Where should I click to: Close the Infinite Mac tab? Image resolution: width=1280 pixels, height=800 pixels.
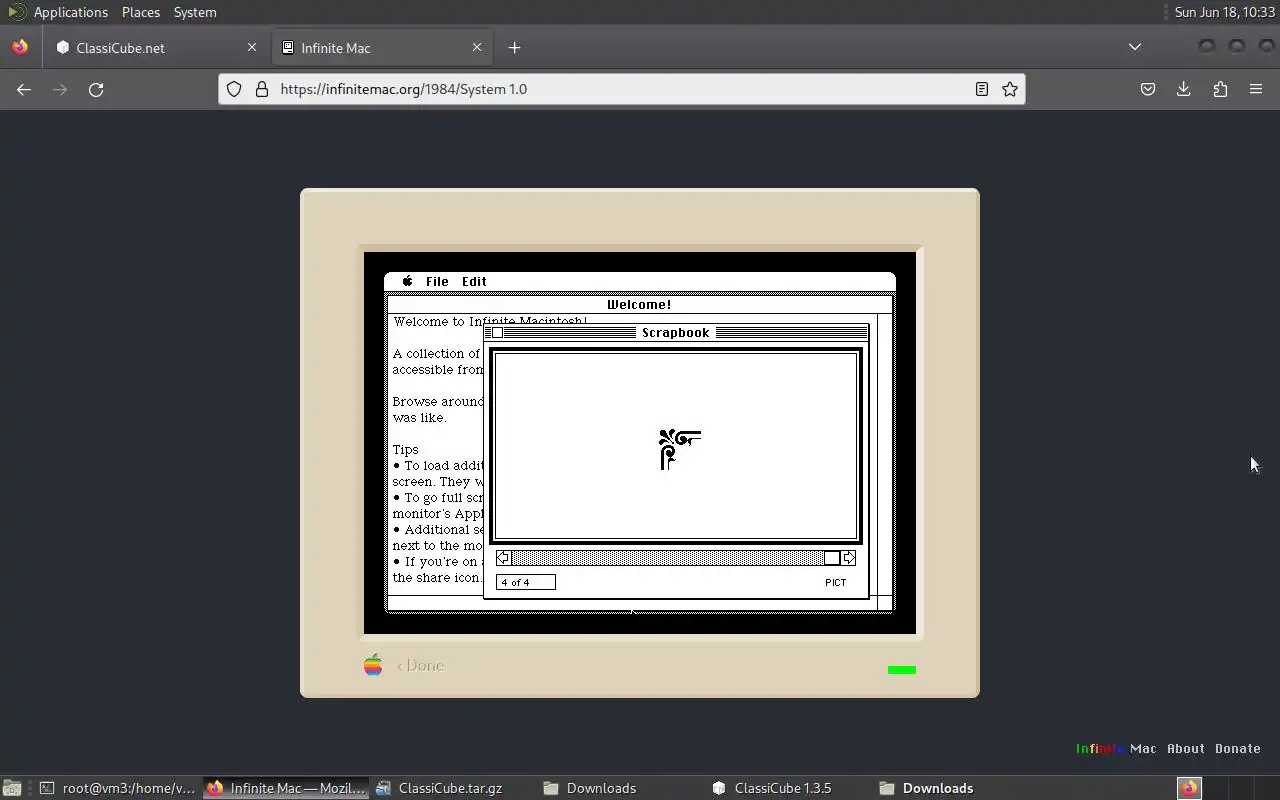tap(477, 47)
